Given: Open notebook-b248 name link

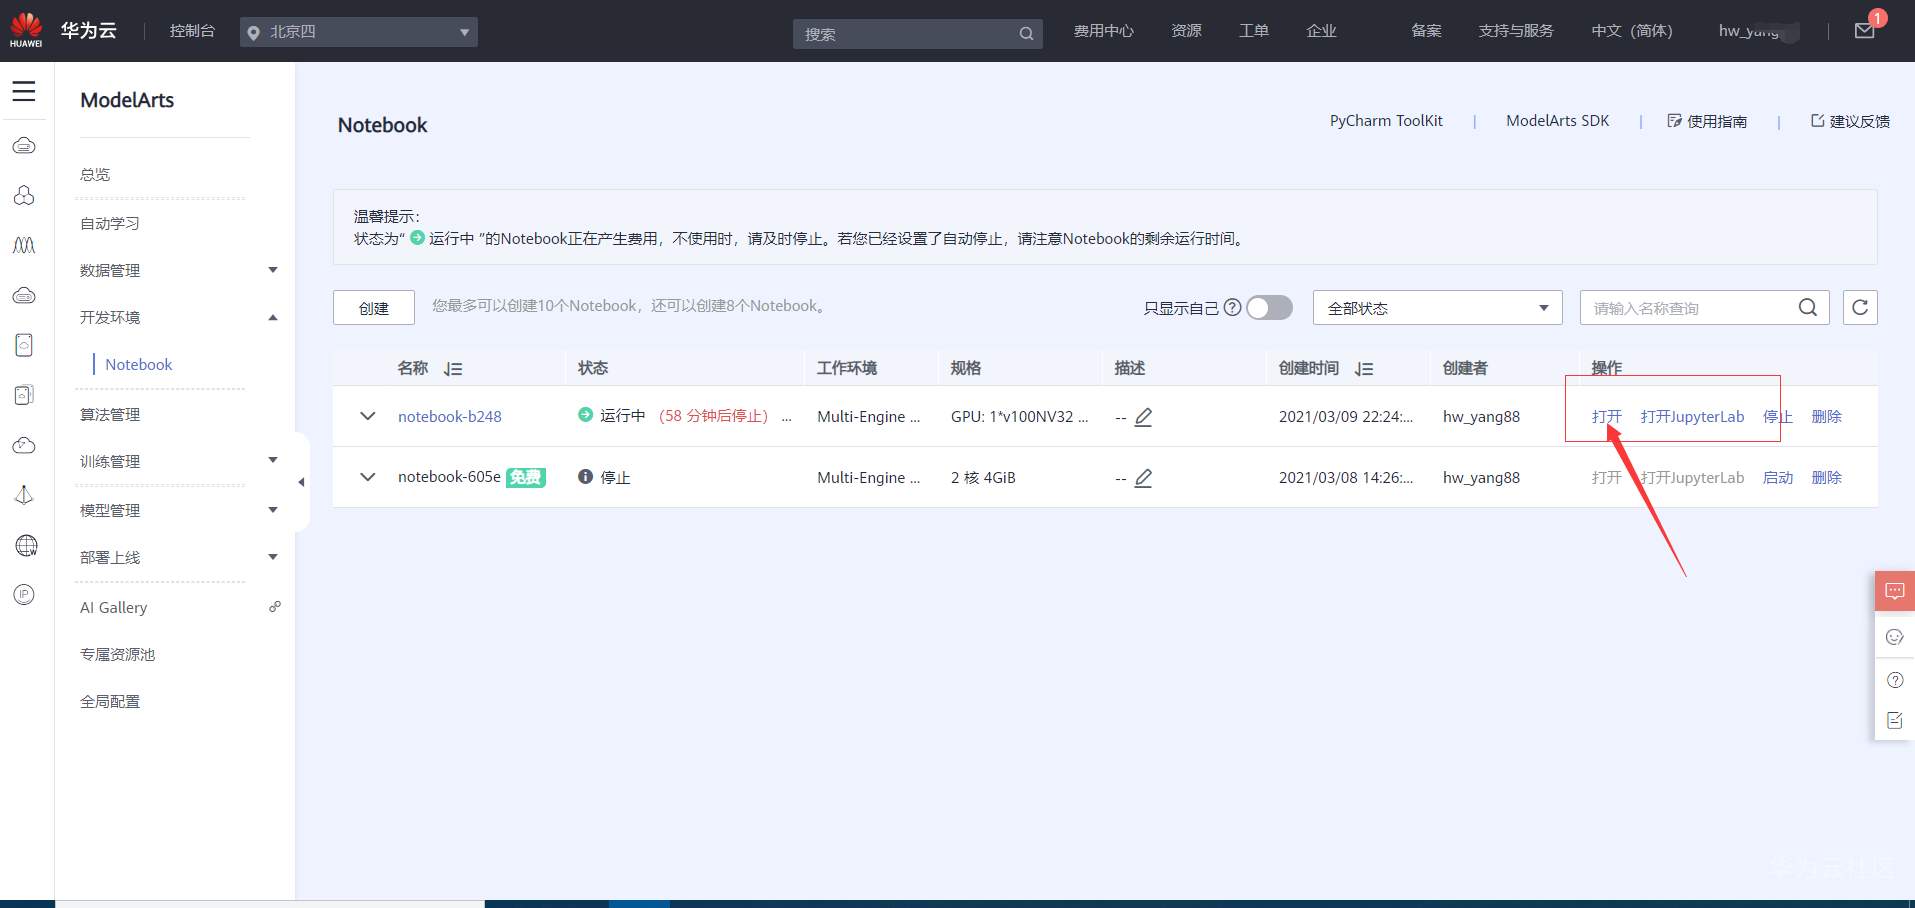Looking at the screenshot, I should [x=450, y=417].
